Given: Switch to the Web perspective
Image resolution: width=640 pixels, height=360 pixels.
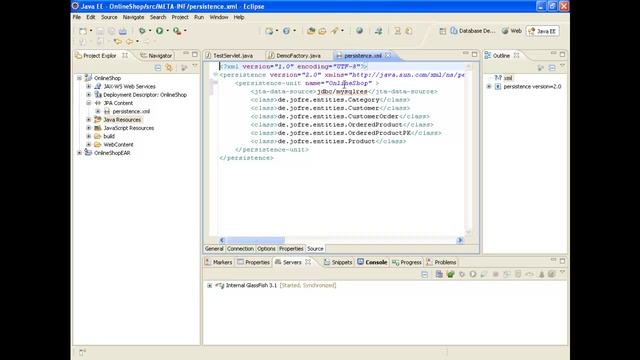Looking at the screenshot, I should coord(512,31).
